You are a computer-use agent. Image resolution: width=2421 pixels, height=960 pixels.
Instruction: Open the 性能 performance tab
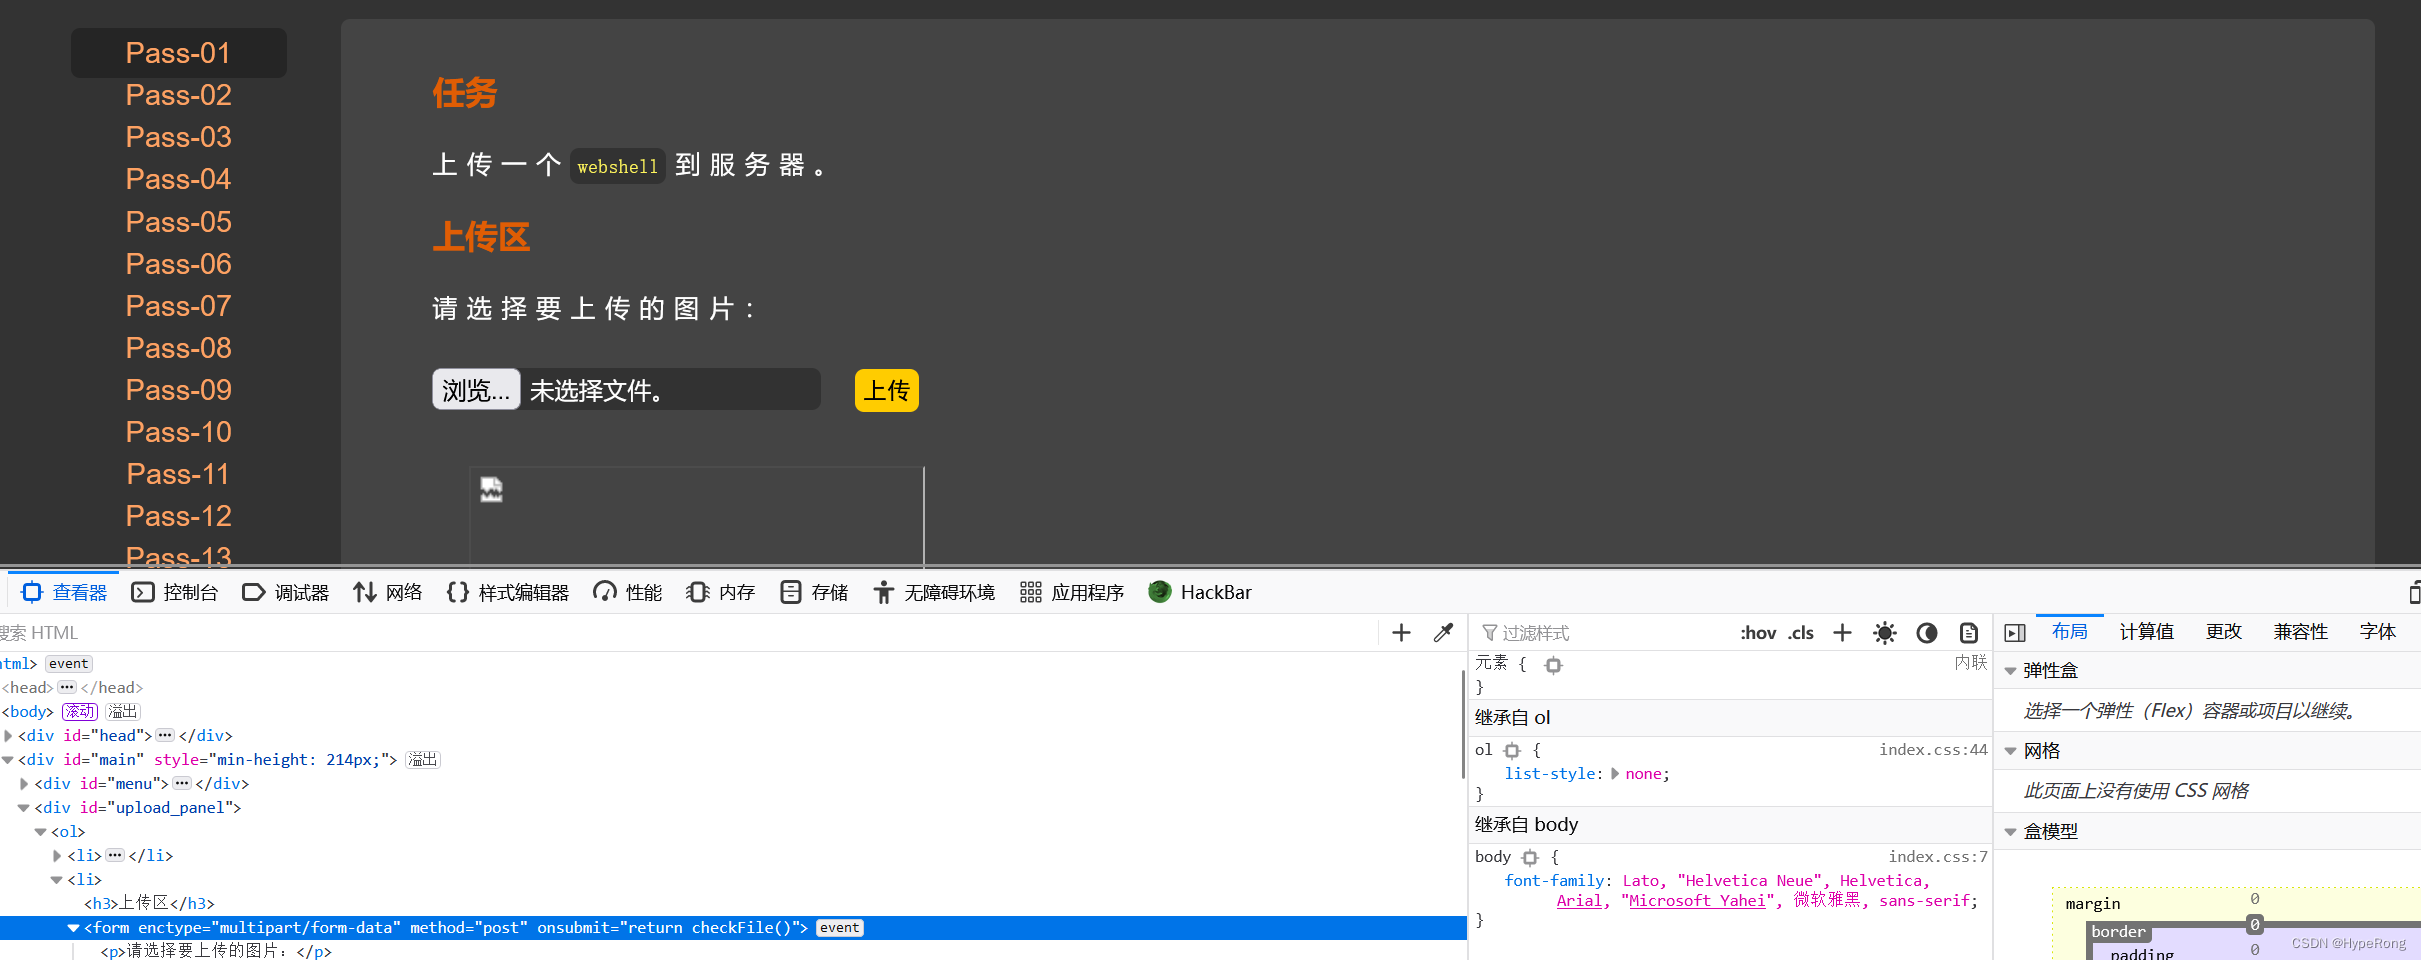pos(628,592)
